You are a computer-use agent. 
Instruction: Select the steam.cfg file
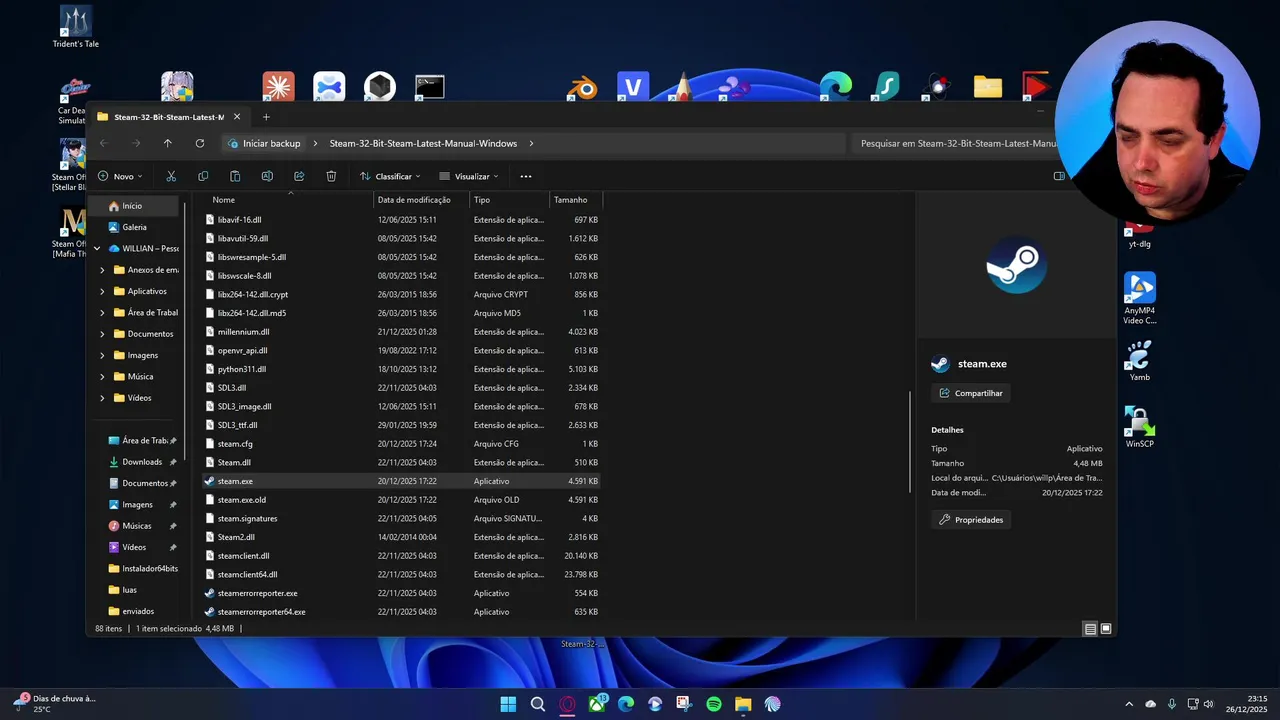[x=401, y=444]
